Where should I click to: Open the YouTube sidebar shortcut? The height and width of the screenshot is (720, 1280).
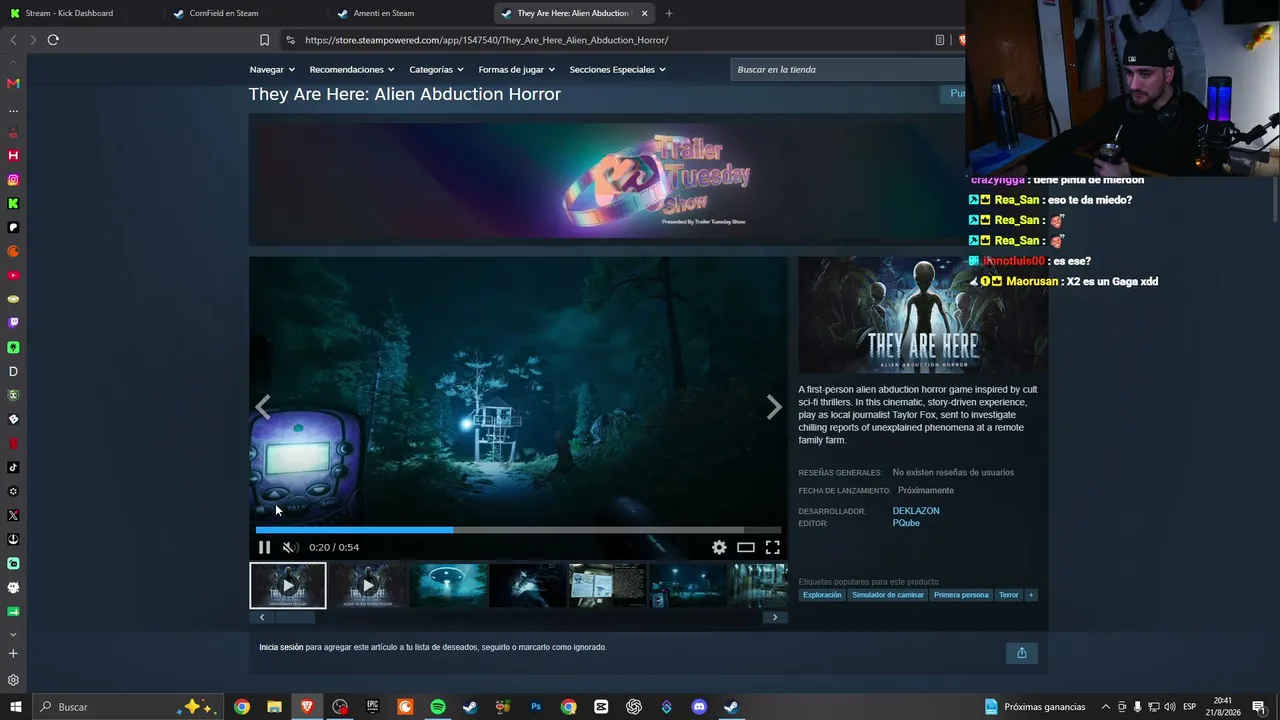click(13, 276)
